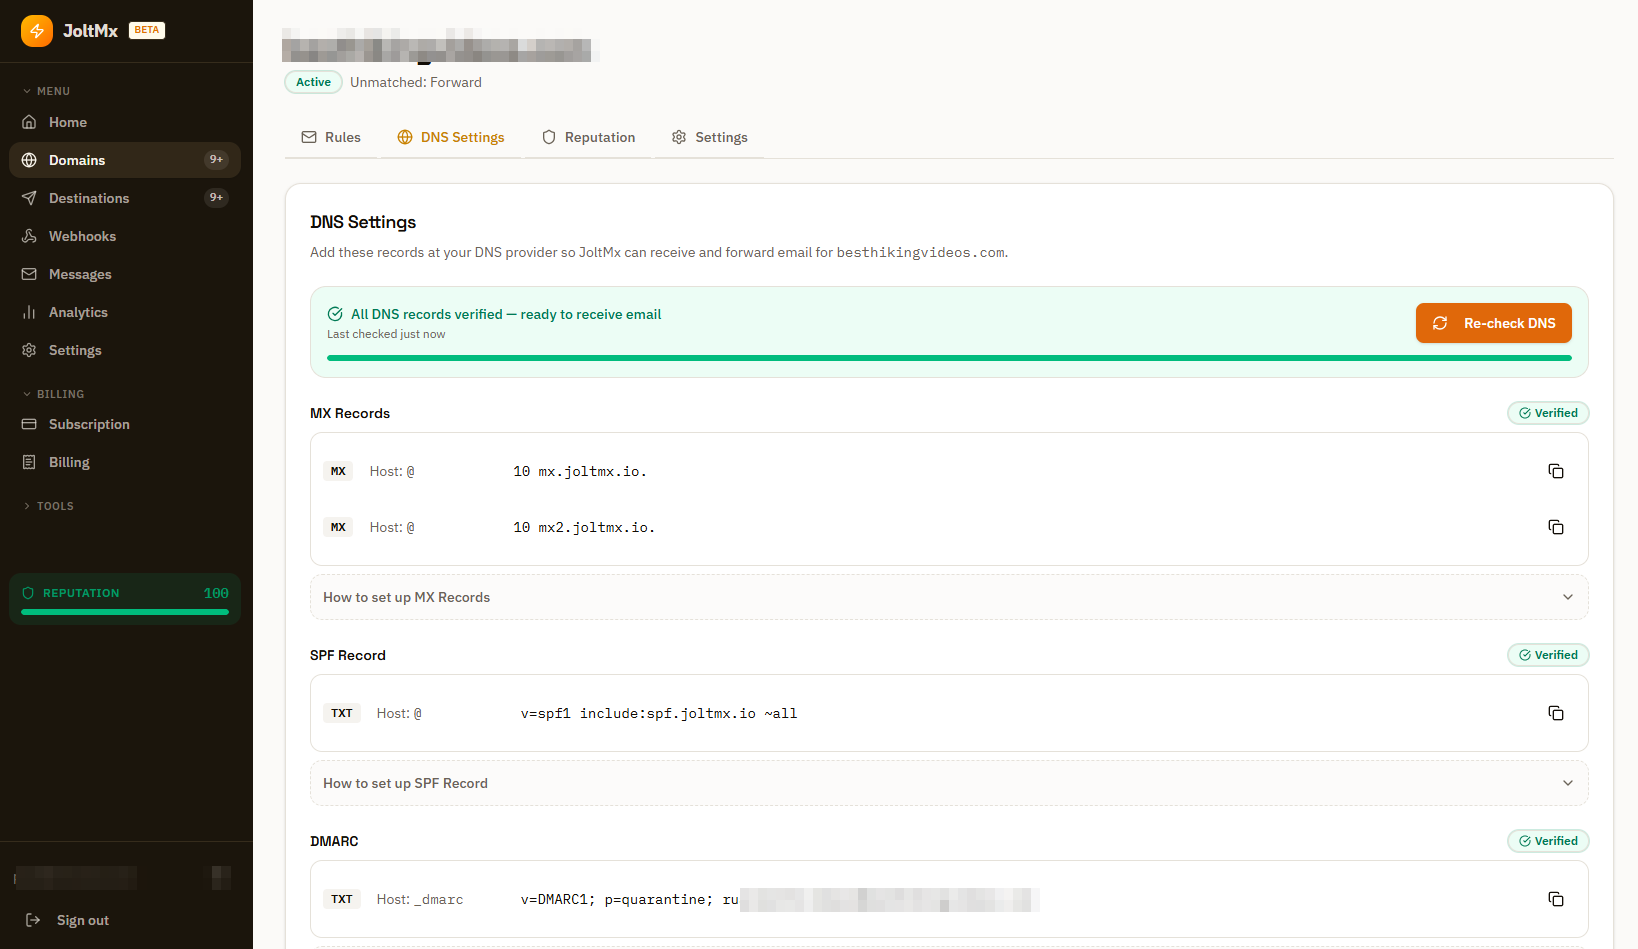Click the JoltMx lightning logo icon

click(37, 31)
